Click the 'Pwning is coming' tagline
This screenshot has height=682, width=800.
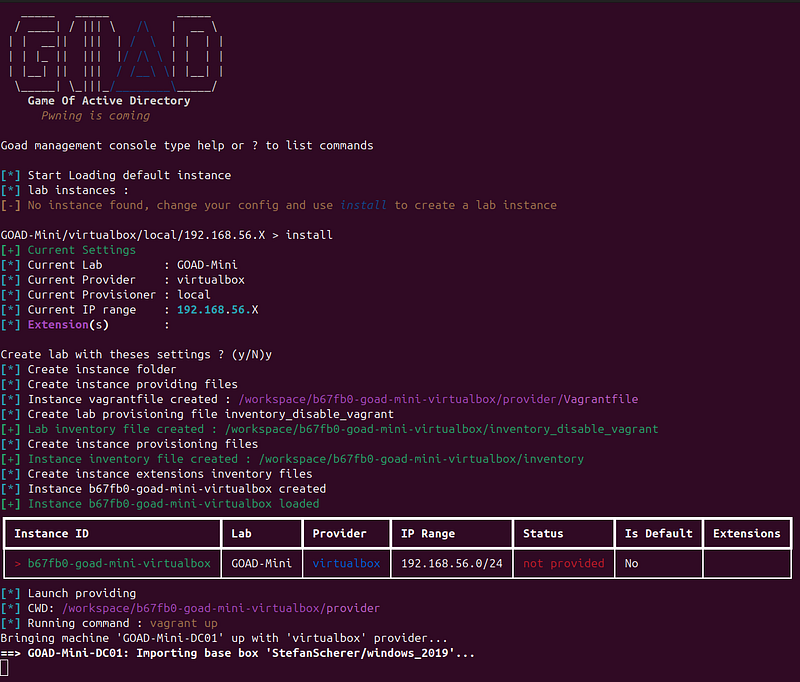pos(95,116)
